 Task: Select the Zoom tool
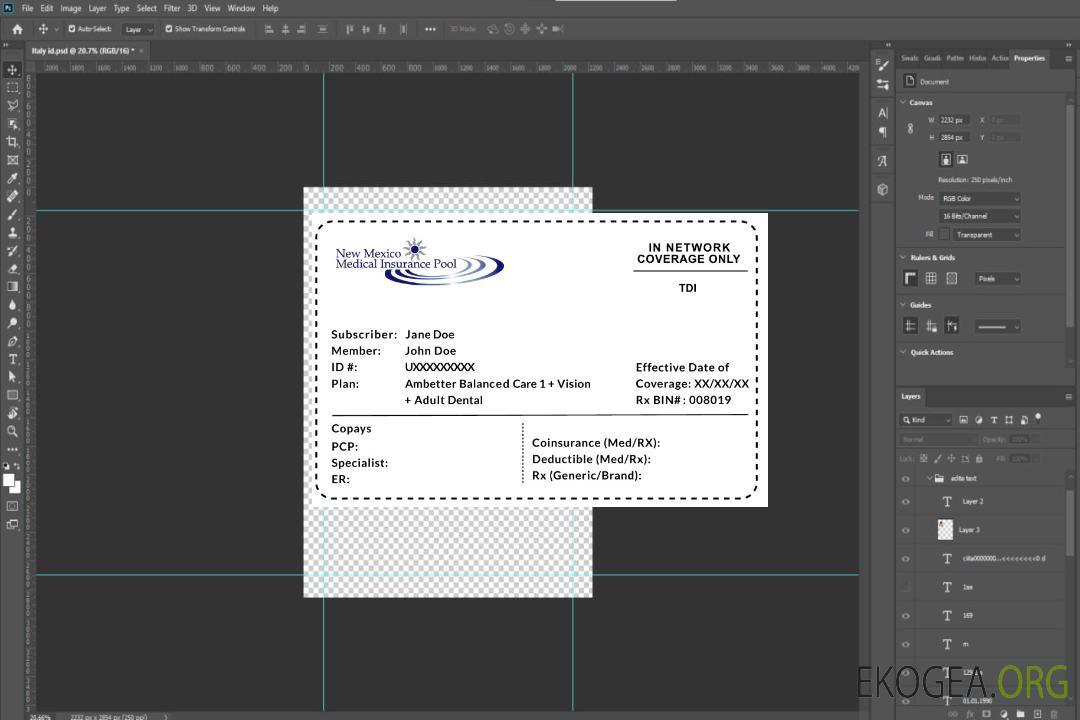[x=12, y=431]
